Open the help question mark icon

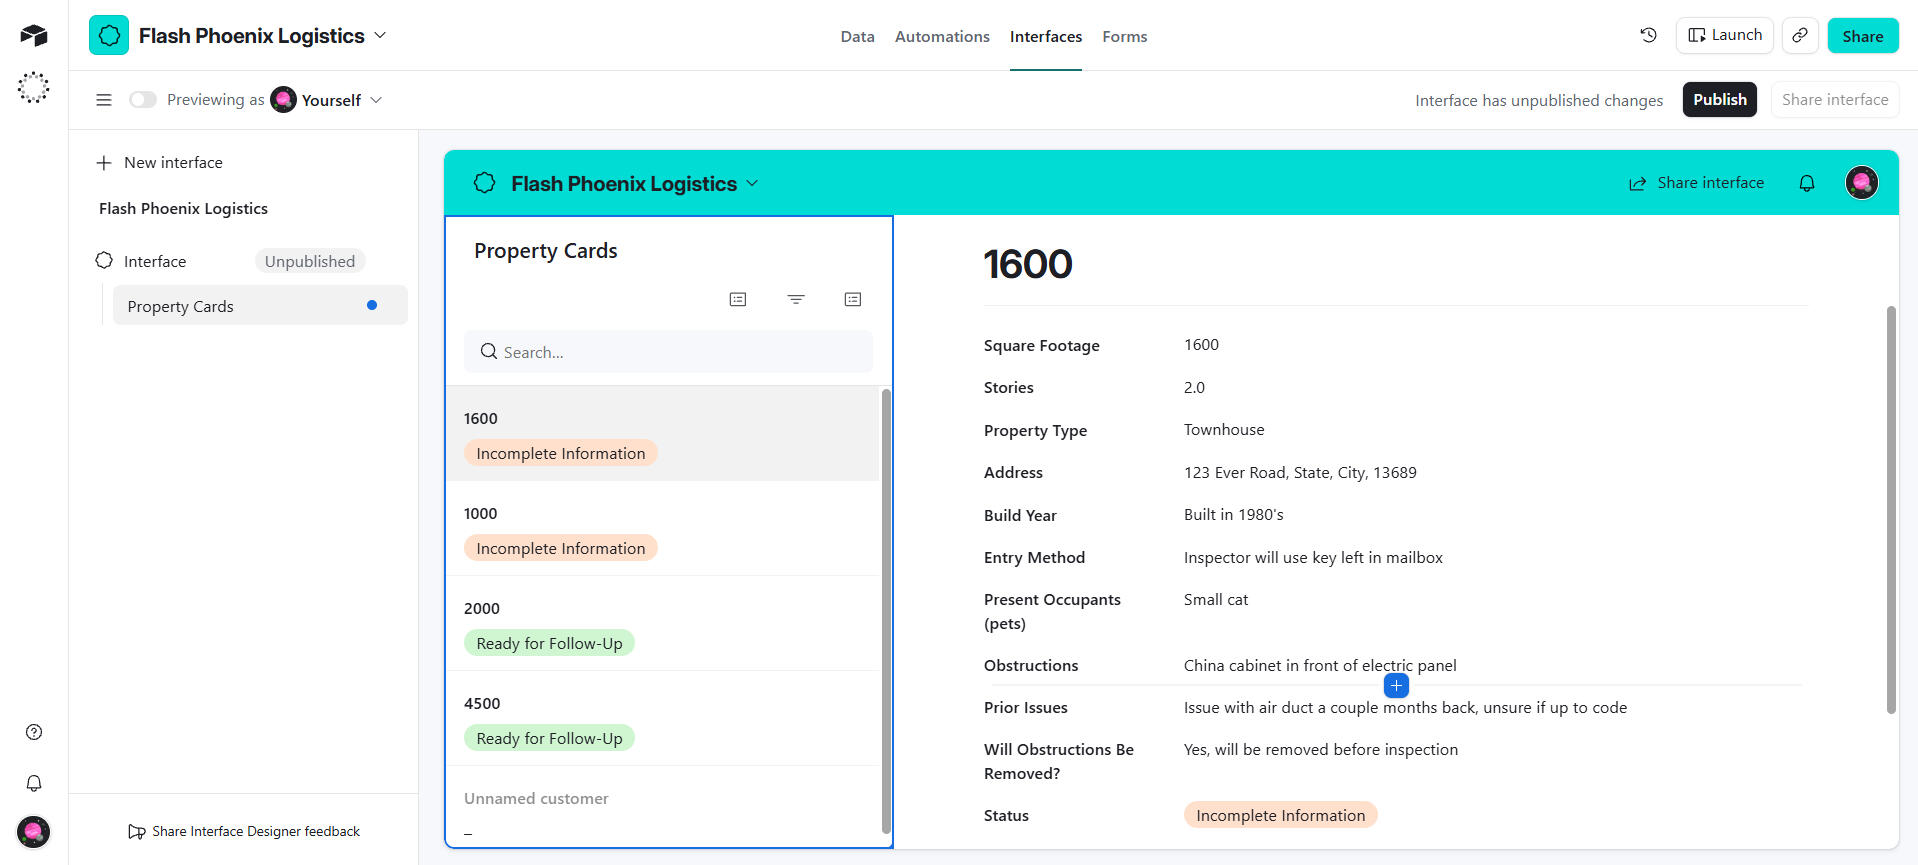click(x=34, y=732)
